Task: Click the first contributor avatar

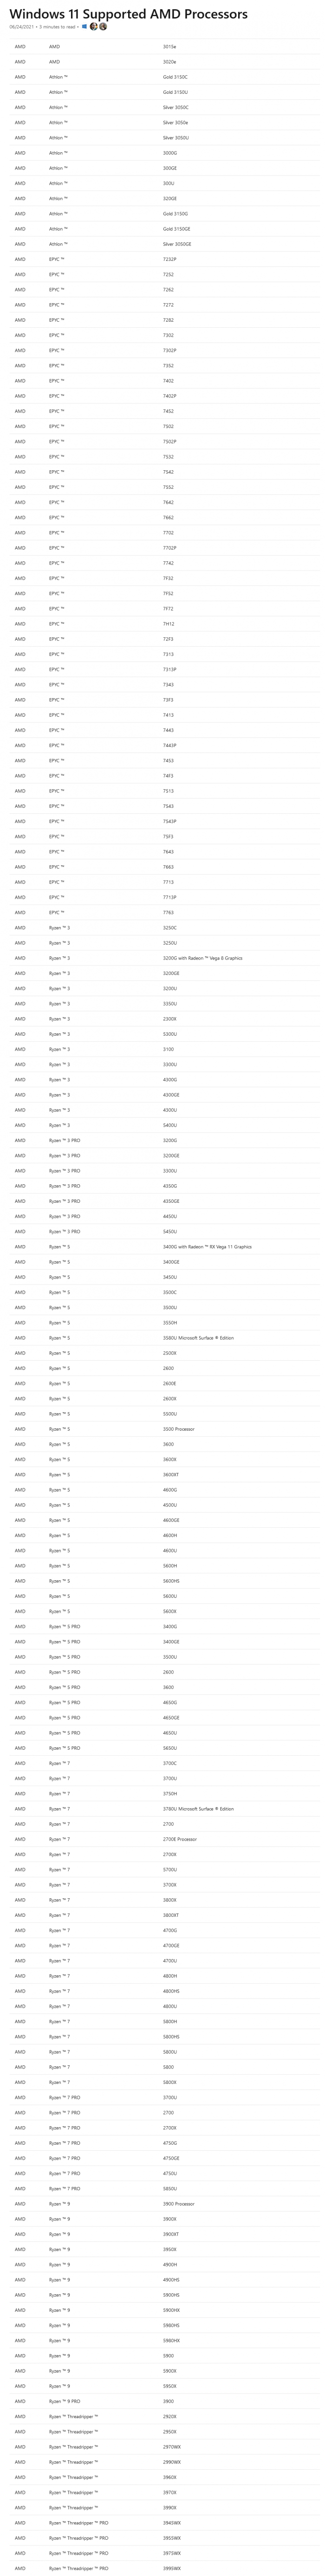Action: [94, 27]
